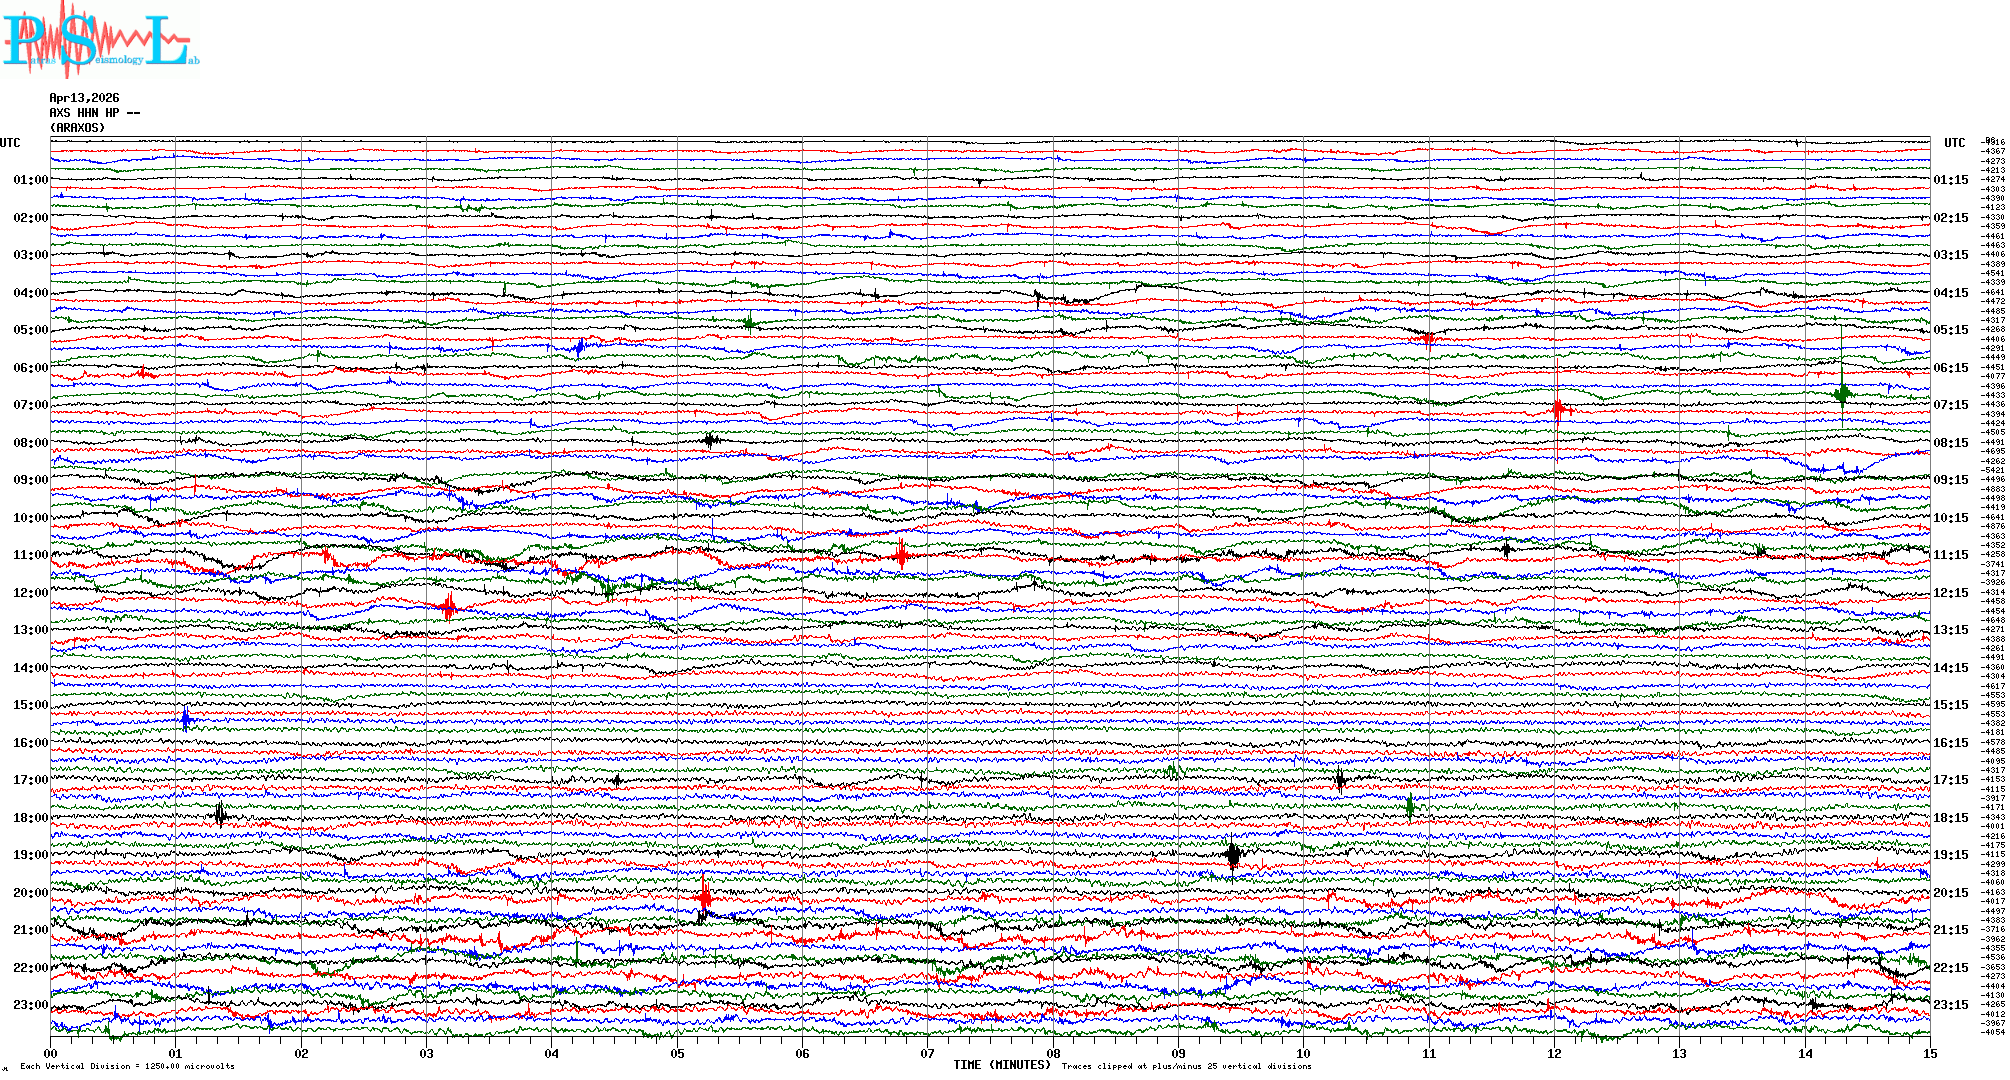Click the 07:15 label on right axis
The height and width of the screenshot is (1080, 2010).
1950,405
